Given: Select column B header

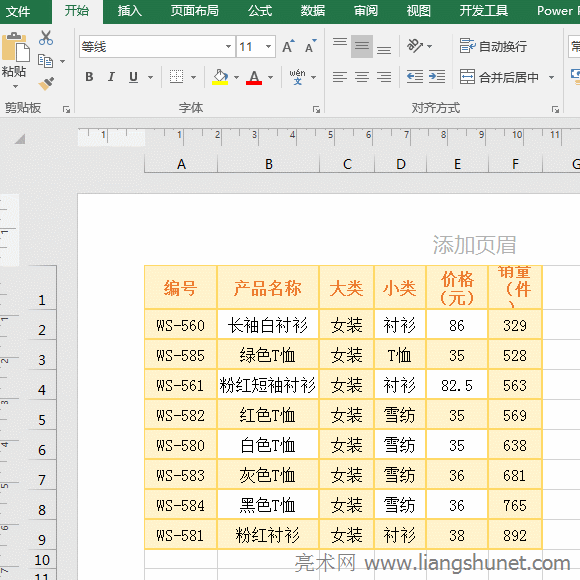Looking at the screenshot, I should click(269, 164).
